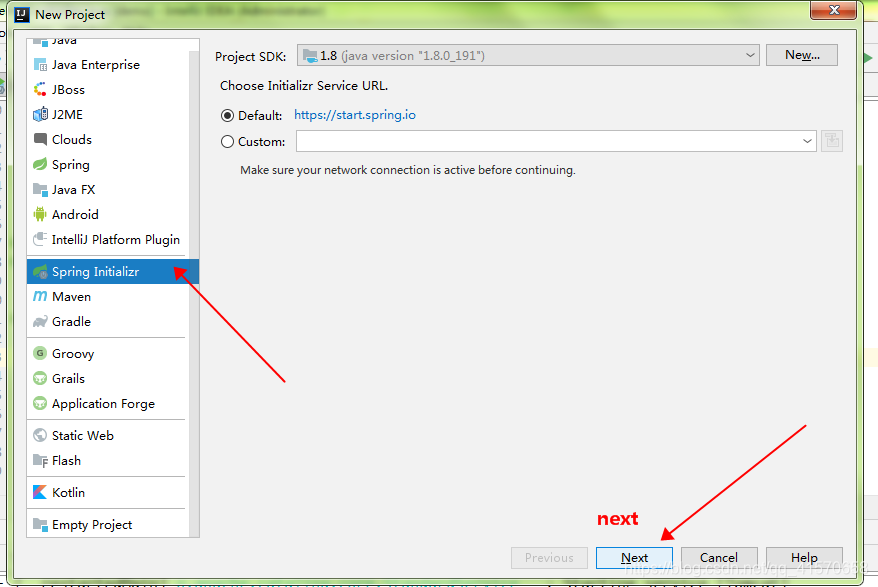Click the Groovy G icon
The image size is (878, 587).
(x=40, y=353)
